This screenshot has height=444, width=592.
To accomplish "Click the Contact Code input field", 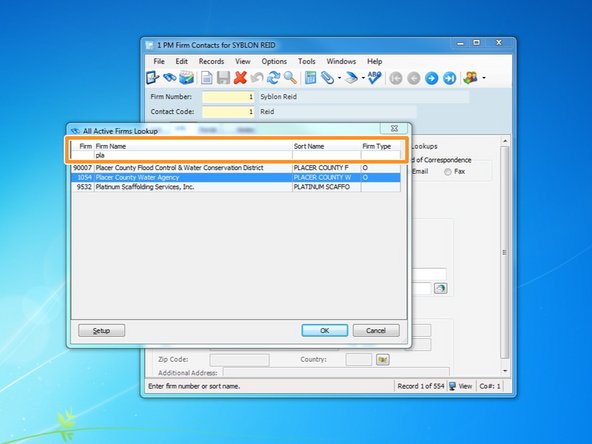I will click(228, 112).
